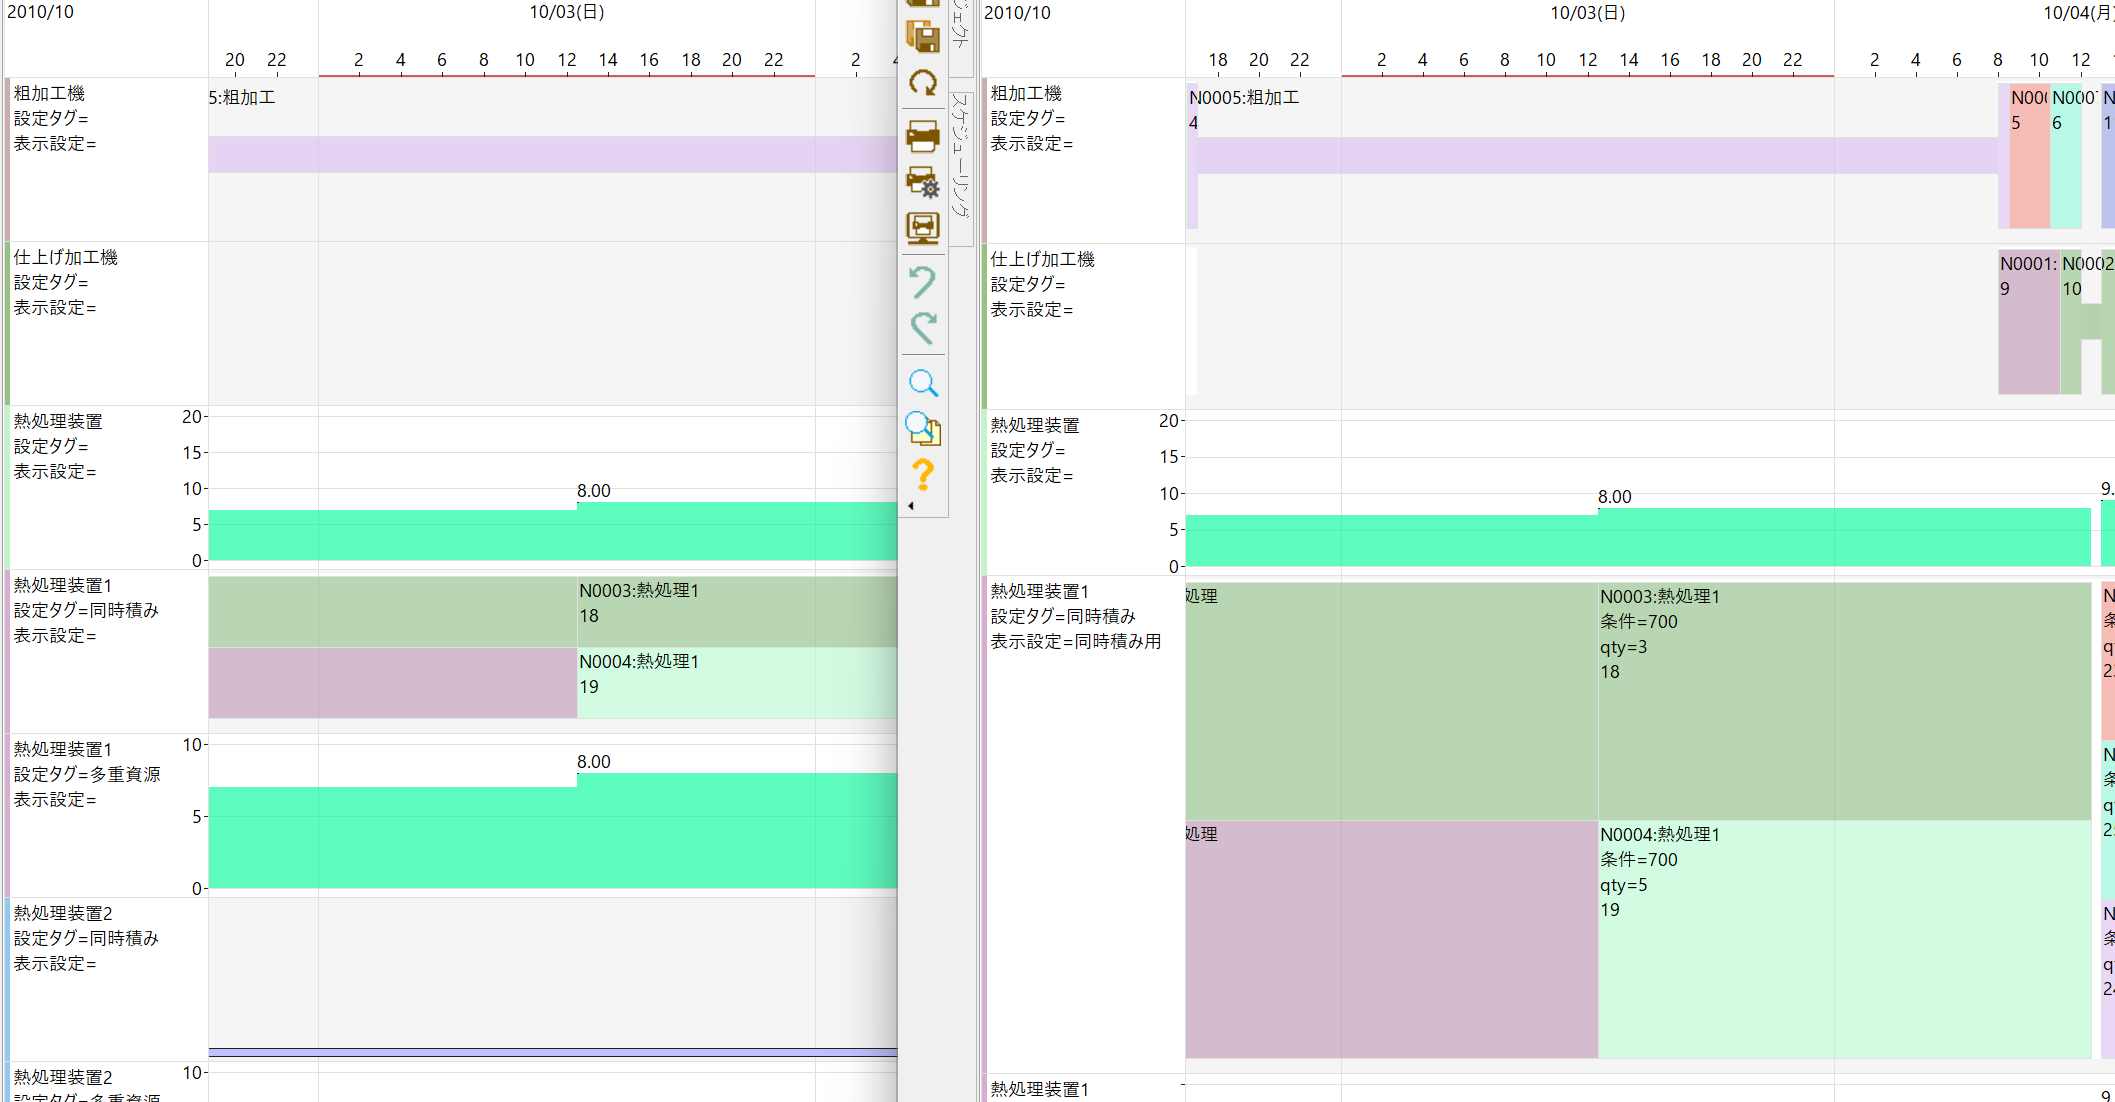Click the 2010/10 header in the left chart
Screen dimensions: 2115x1102
pos(41,12)
